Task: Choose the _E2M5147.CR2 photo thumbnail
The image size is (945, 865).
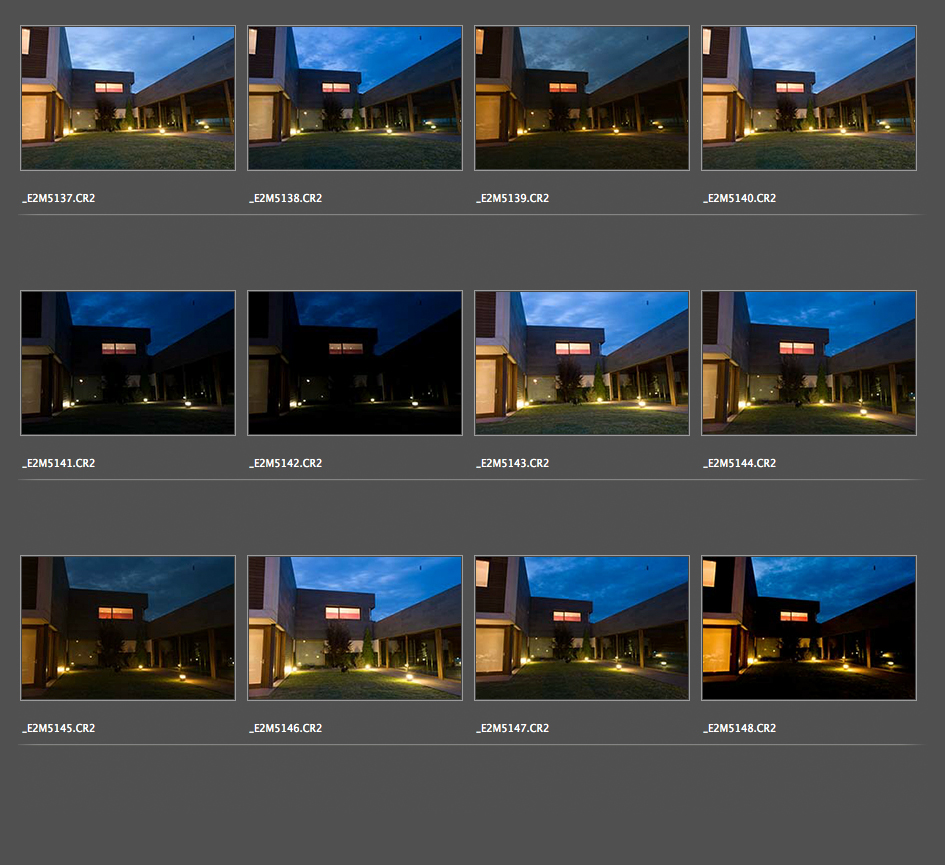Action: pyautogui.click(x=582, y=628)
